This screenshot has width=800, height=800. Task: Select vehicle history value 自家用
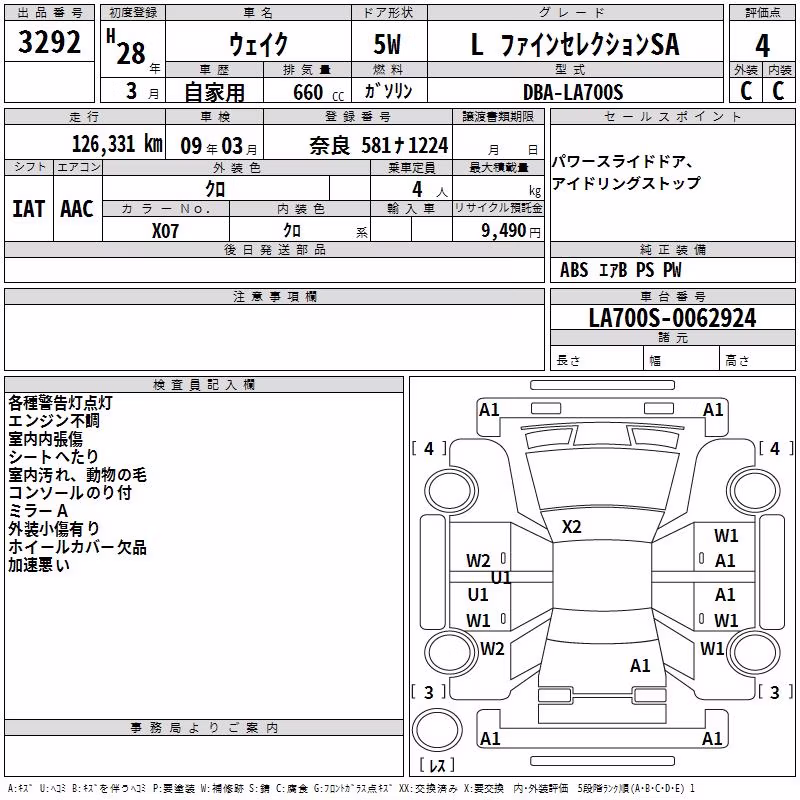pos(214,92)
